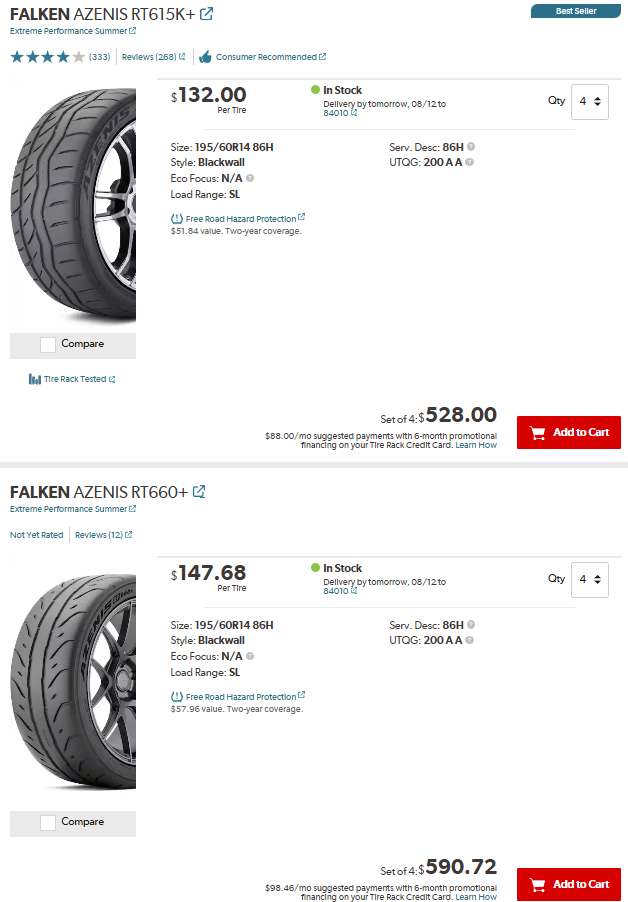Screen dimensions: 628x902
Task: Open Qty dropdown for RT615K+ tire
Action: 590,101
